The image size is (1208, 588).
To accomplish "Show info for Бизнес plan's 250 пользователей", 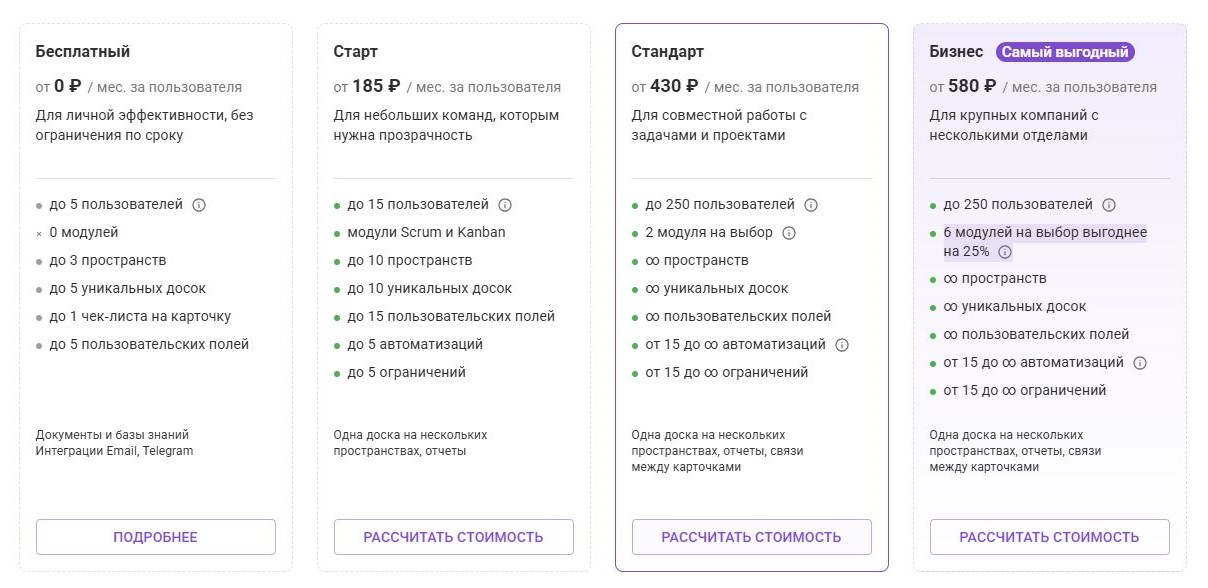I will click(1109, 205).
